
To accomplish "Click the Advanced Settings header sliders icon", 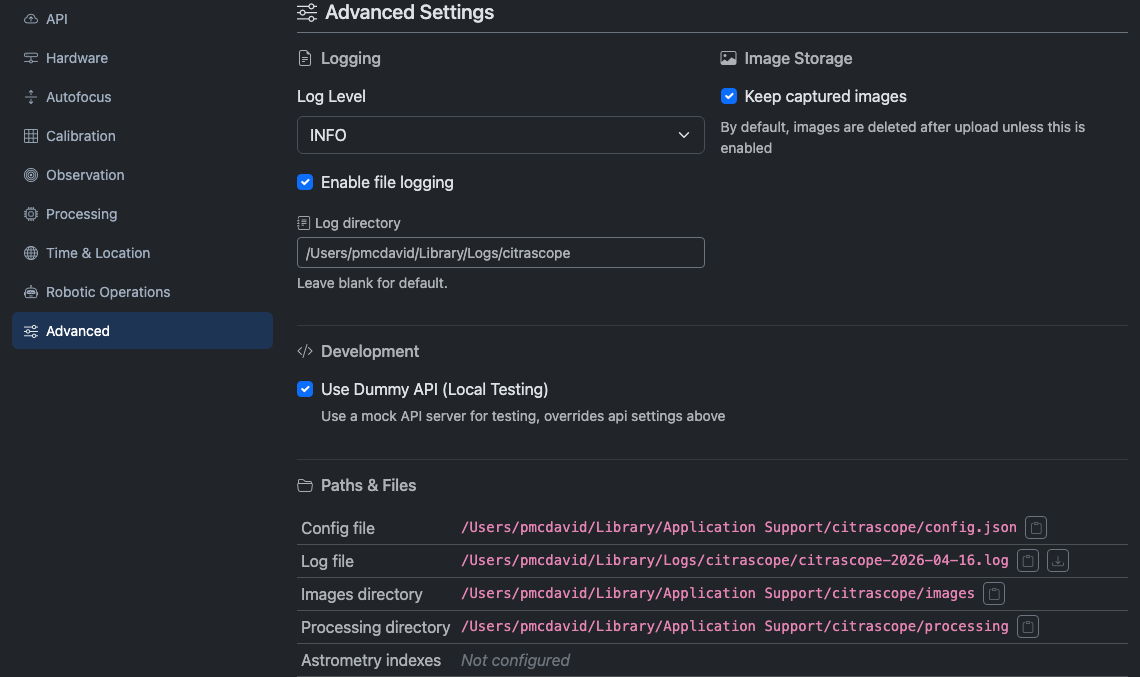I will (x=307, y=12).
